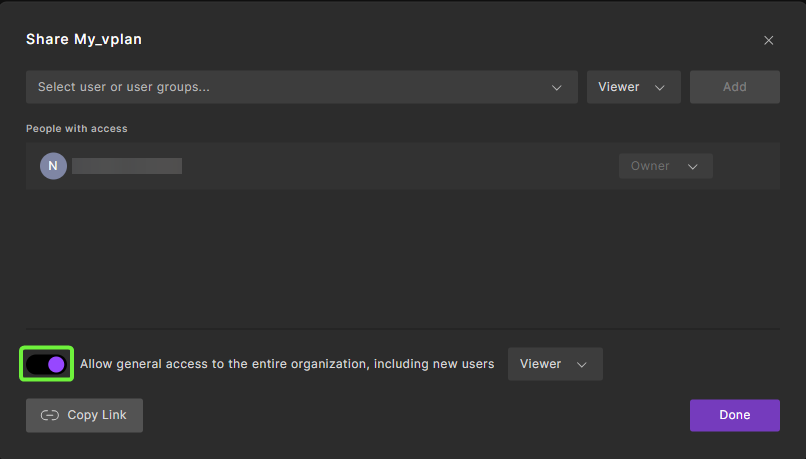Click the N user avatar
806x459 pixels.
53,166
